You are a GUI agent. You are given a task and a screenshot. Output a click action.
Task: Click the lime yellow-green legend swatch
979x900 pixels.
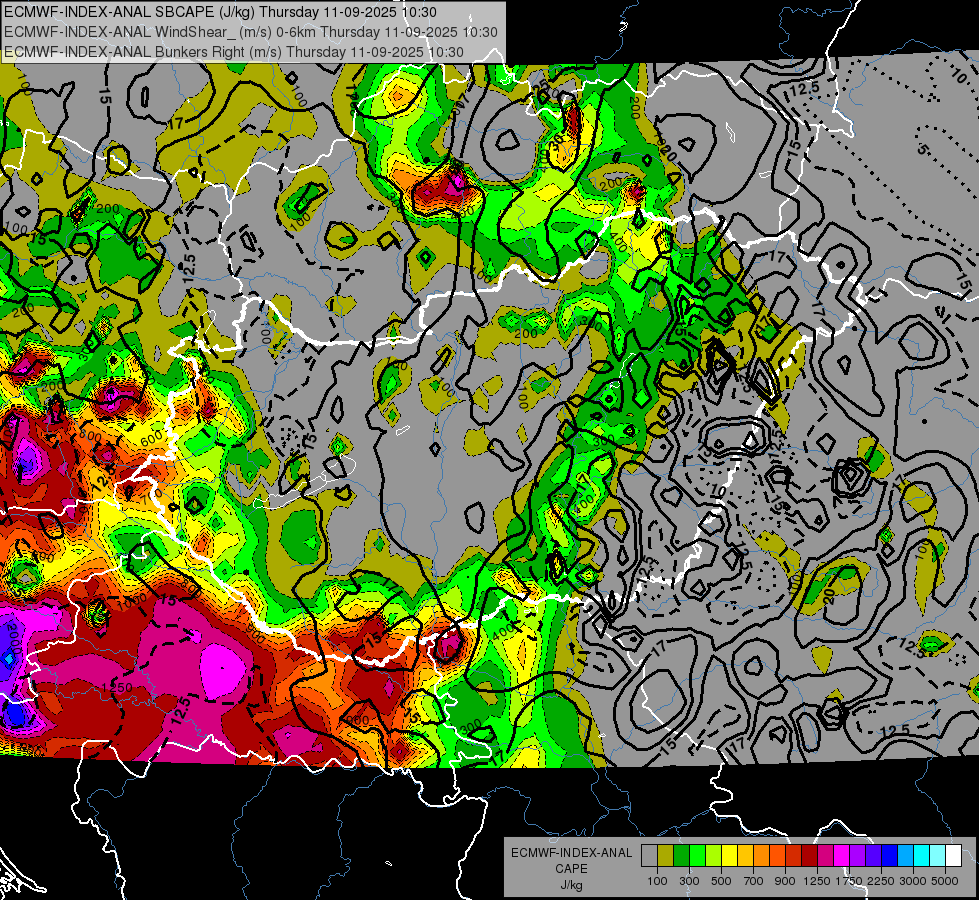pyautogui.click(x=714, y=856)
